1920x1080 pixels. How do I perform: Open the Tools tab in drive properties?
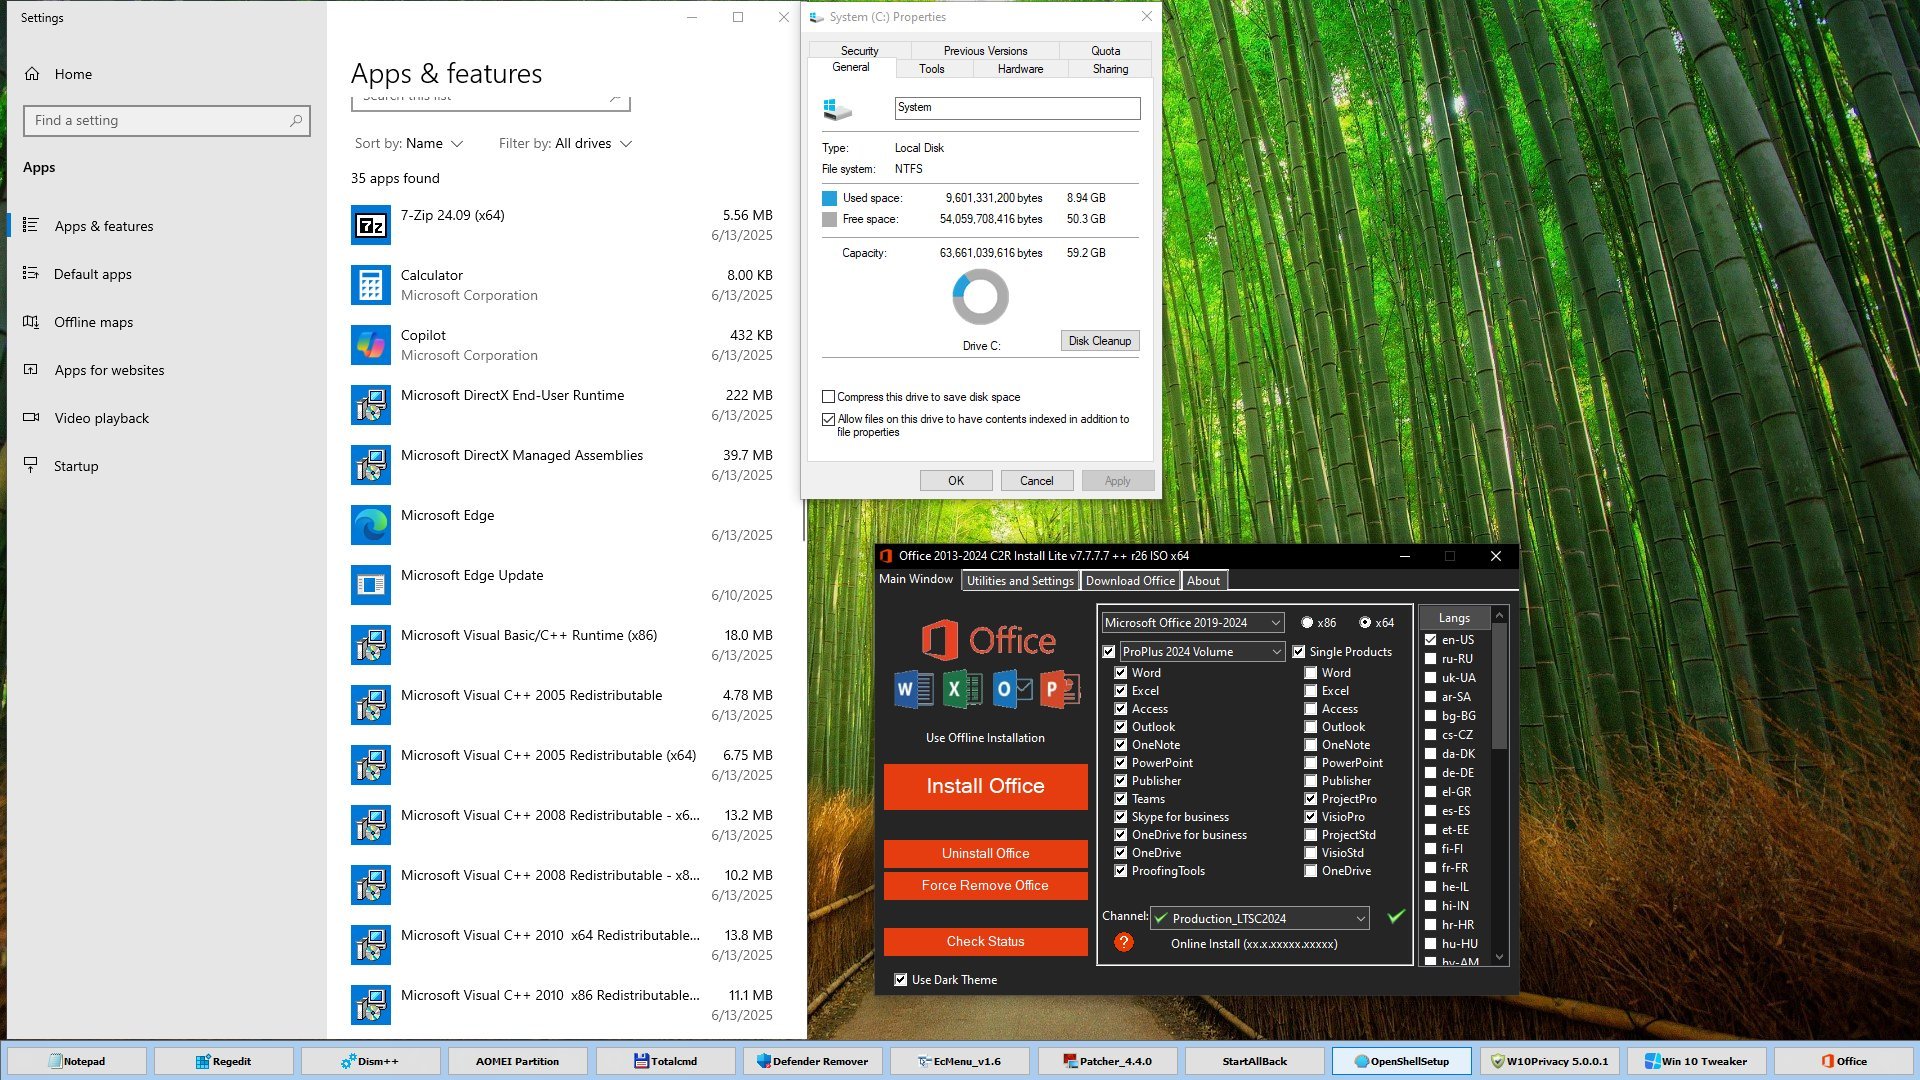point(931,69)
